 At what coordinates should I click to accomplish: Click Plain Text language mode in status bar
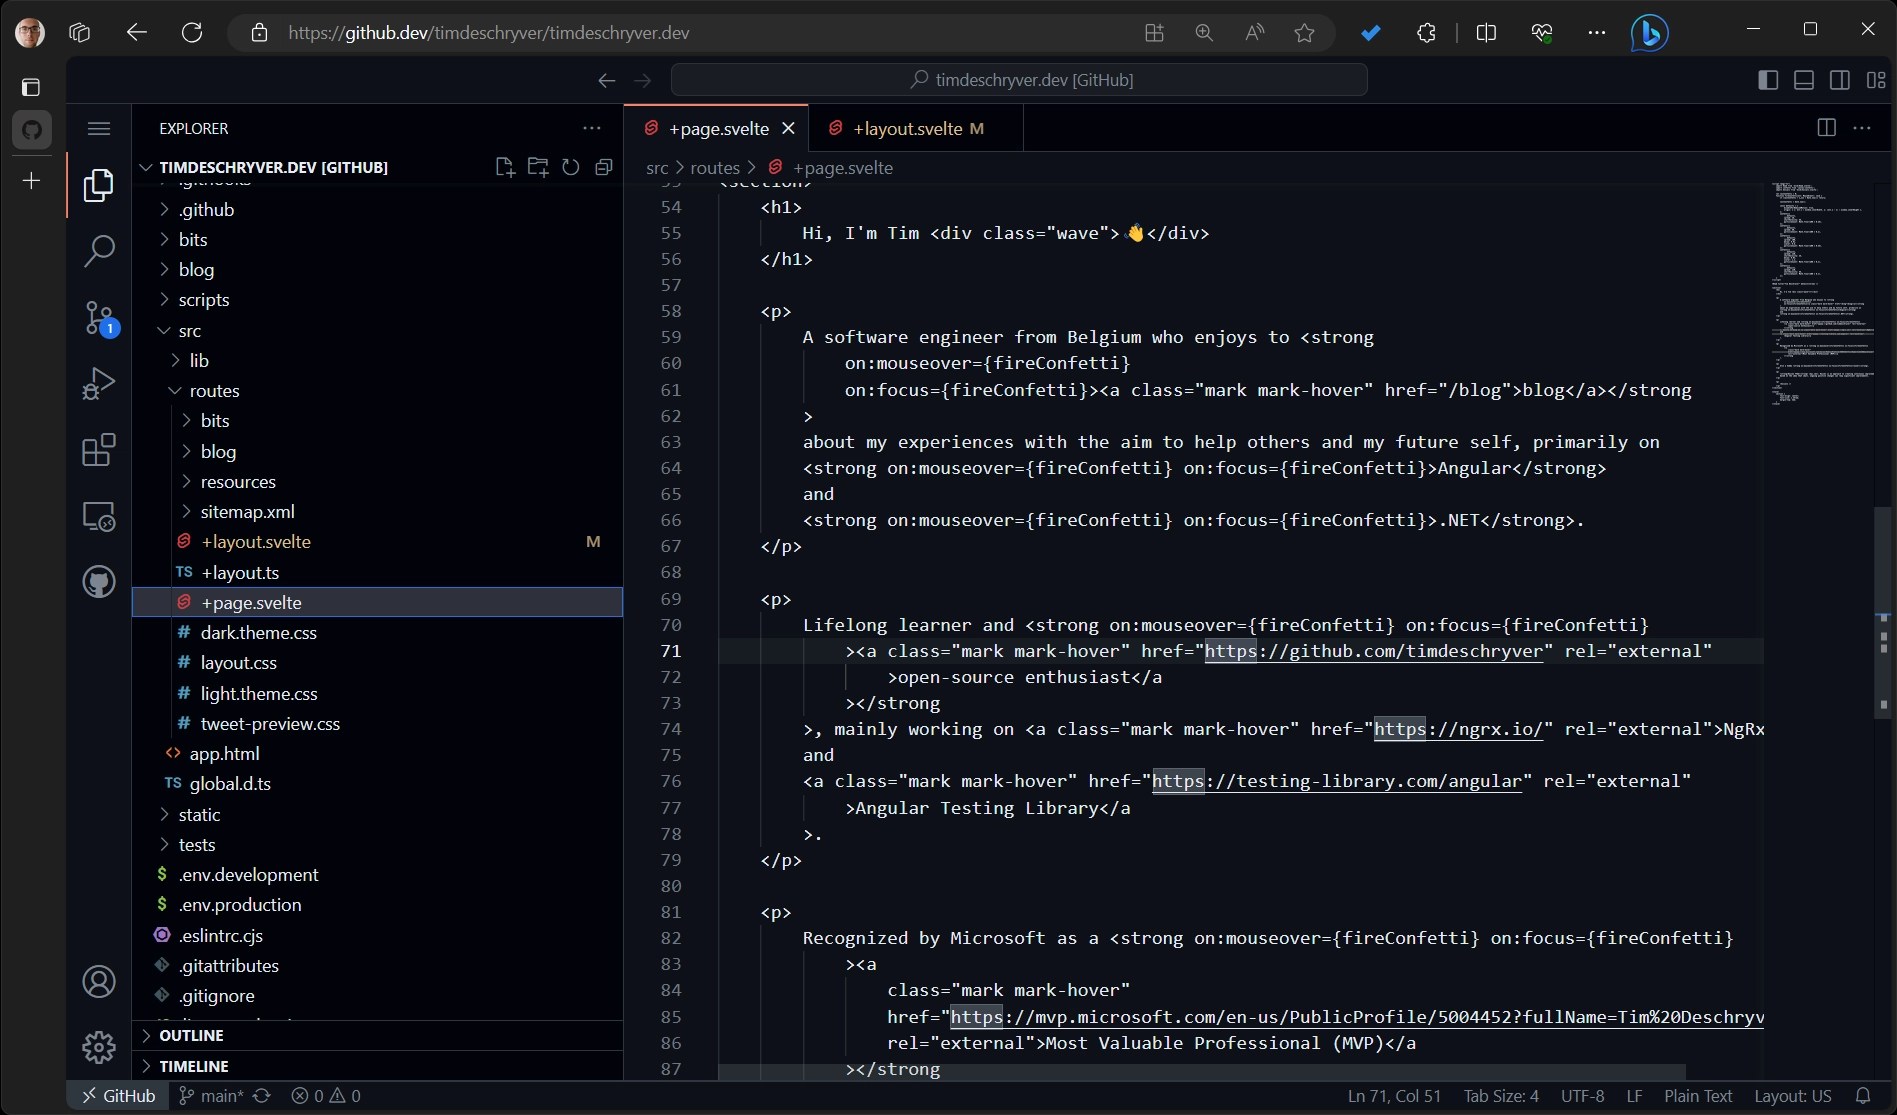(x=1697, y=1096)
